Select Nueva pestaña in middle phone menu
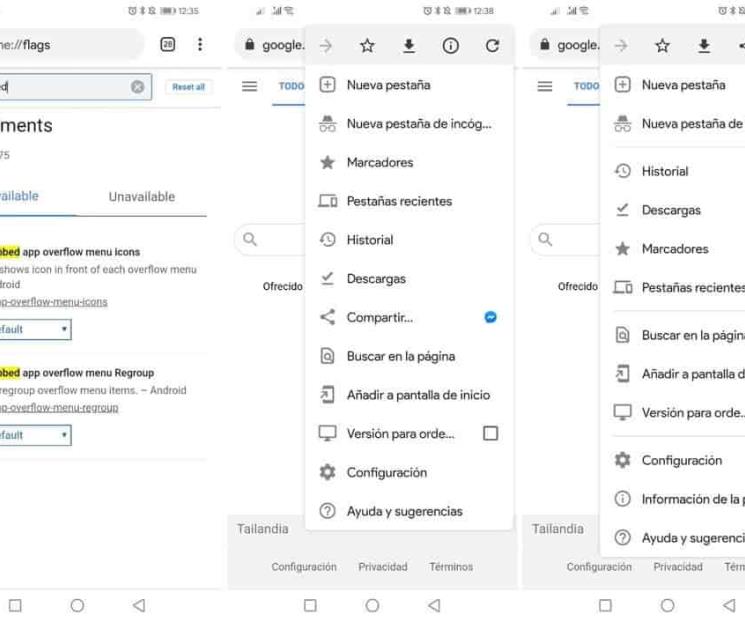This screenshot has height=622, width=745. pyautogui.click(x=409, y=85)
